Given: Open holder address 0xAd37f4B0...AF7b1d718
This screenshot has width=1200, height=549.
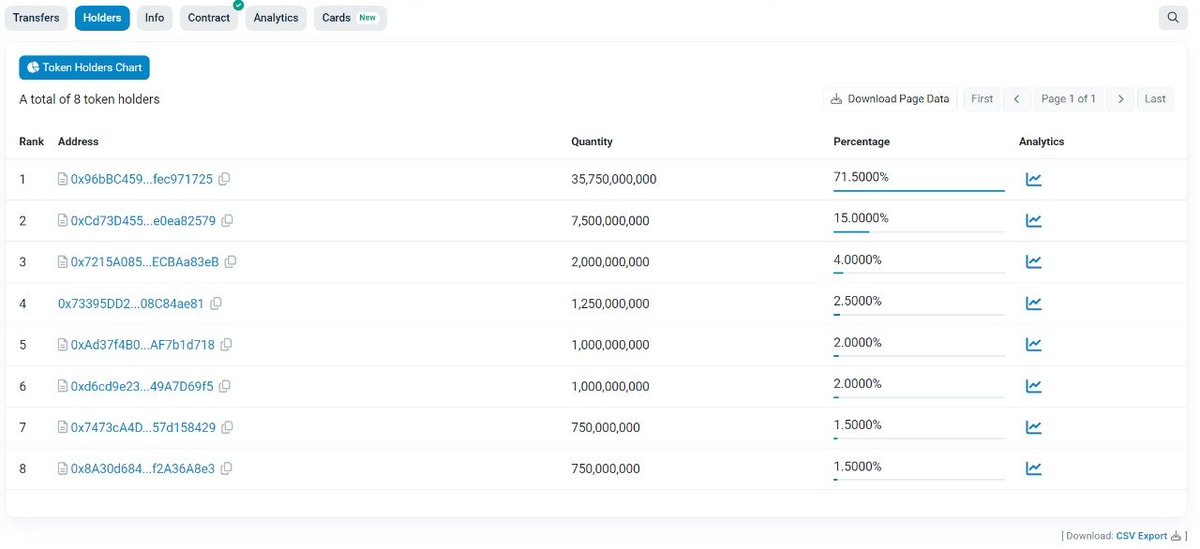Looking at the screenshot, I should (143, 345).
